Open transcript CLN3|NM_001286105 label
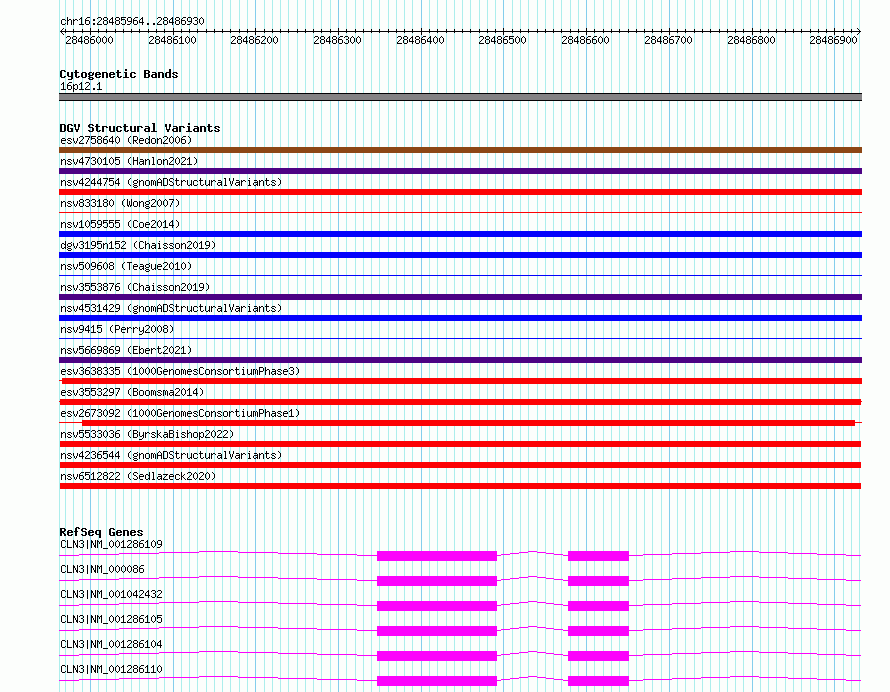This screenshot has height=692, width=890. 111,619
